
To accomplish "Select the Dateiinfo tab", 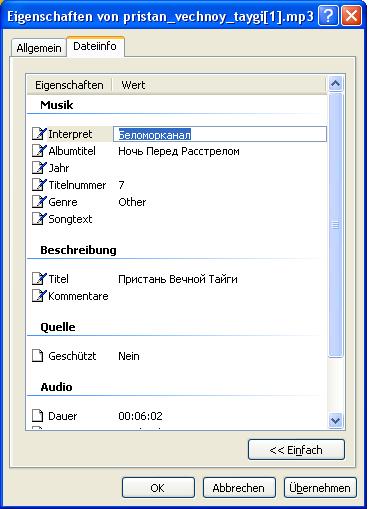I will (95, 47).
